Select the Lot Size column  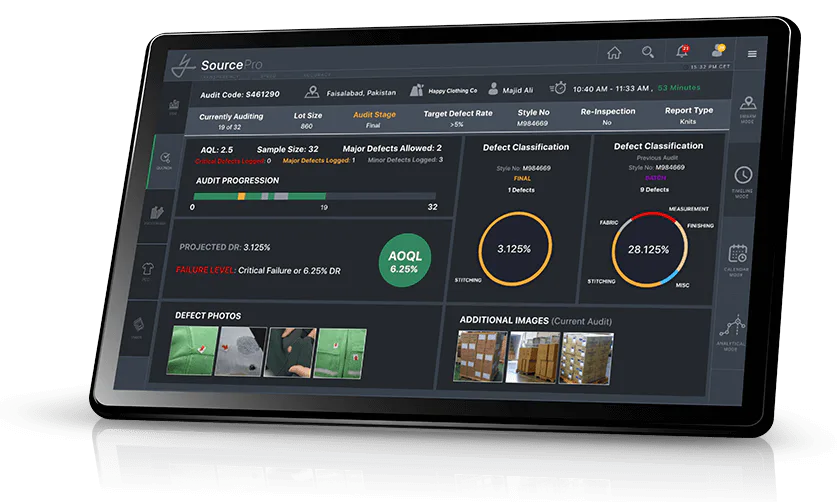307,120
